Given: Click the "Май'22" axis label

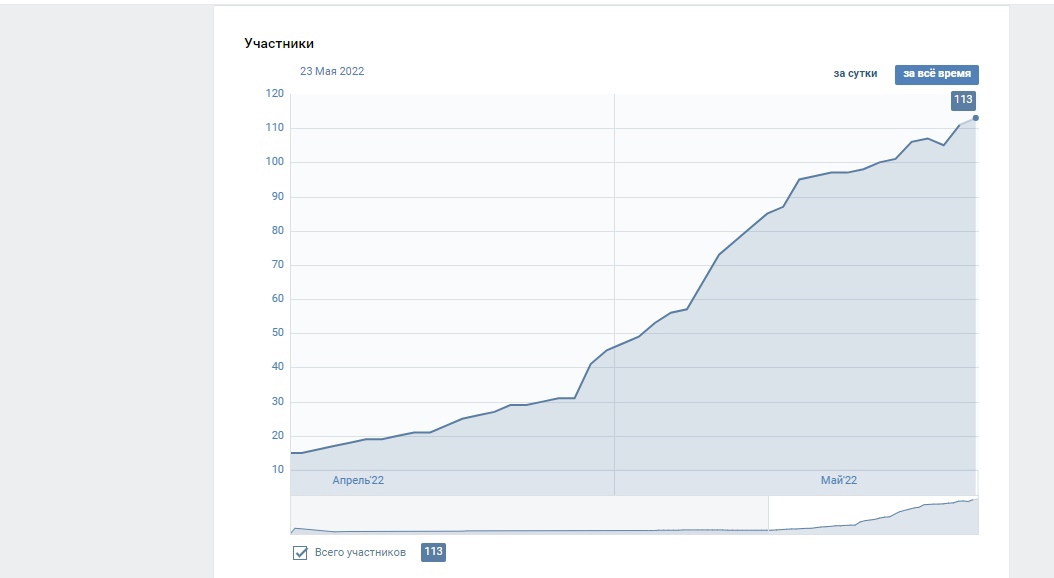Looking at the screenshot, I should point(838,481).
